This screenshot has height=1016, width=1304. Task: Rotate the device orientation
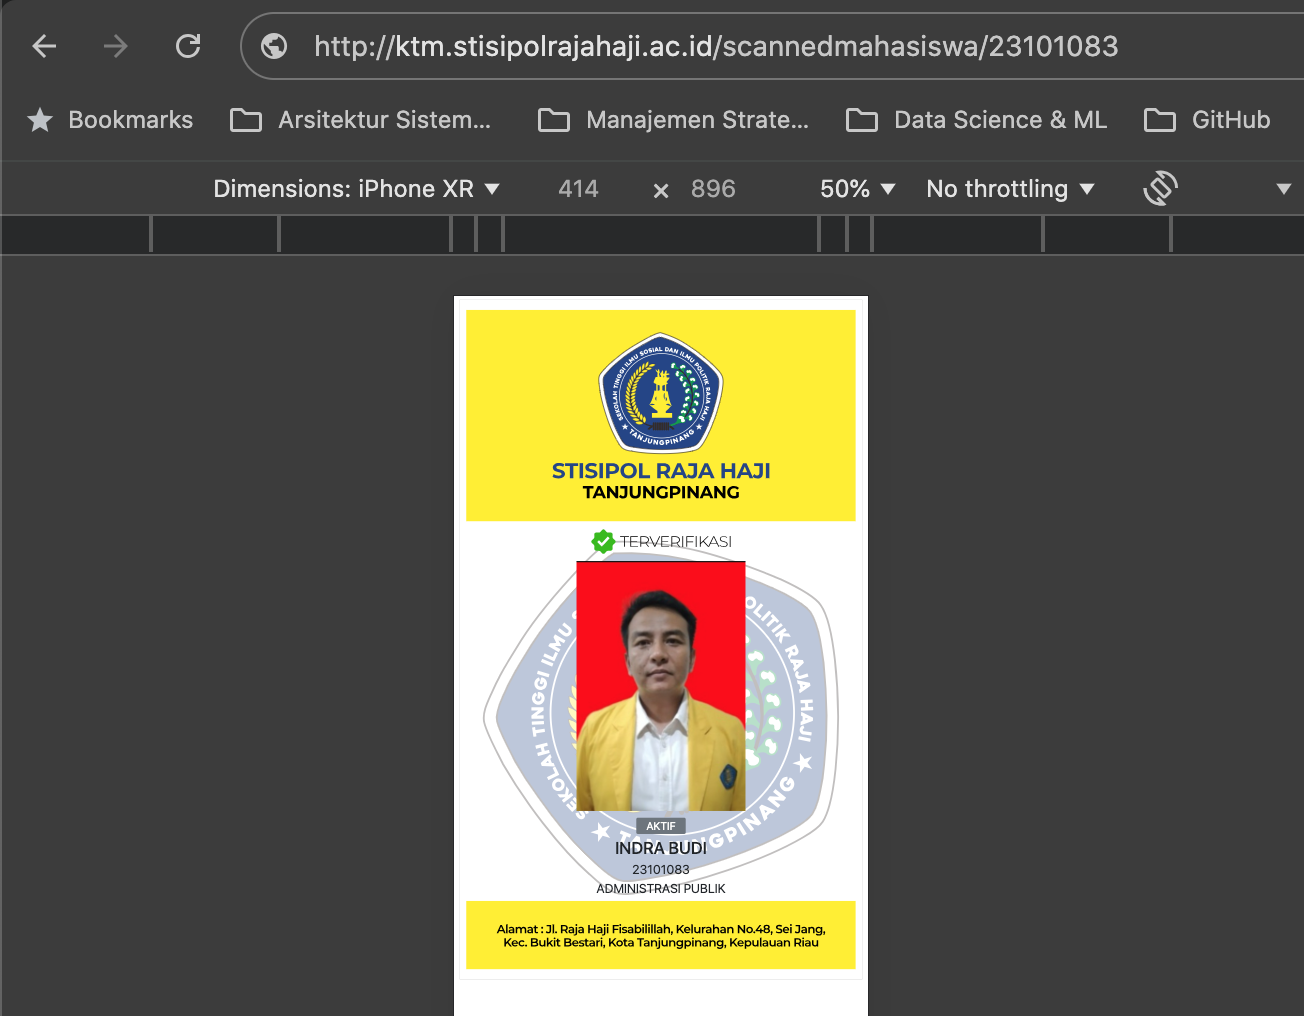pyautogui.click(x=1160, y=188)
